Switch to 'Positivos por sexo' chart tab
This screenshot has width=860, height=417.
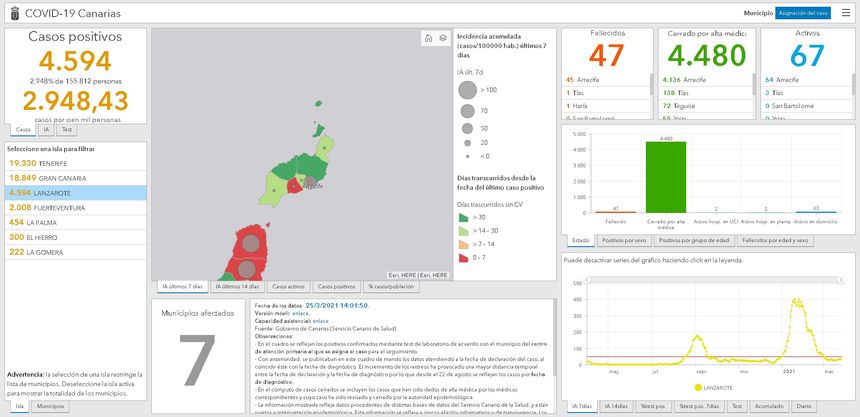(x=625, y=240)
